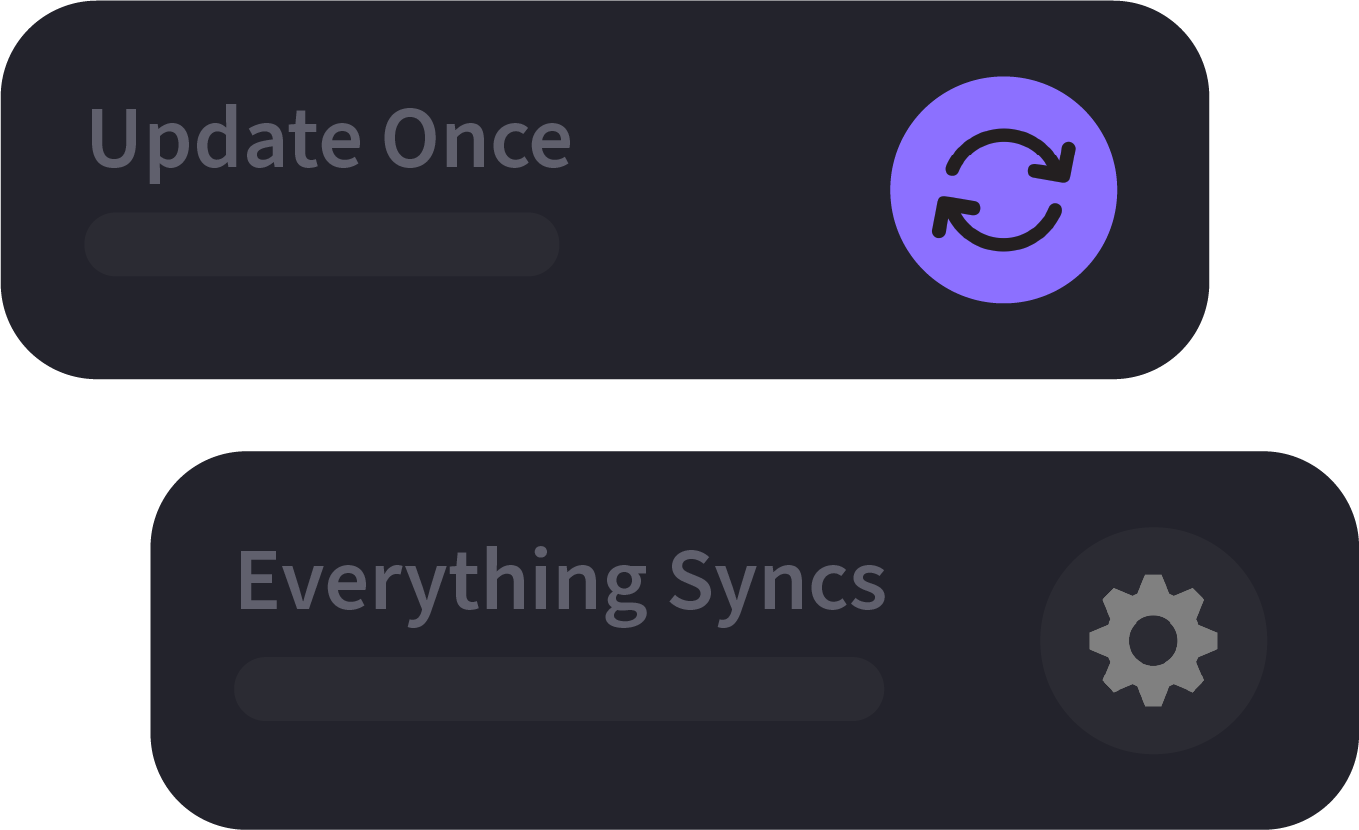The image size is (1359, 830).
Task: Click a tooth of the gear icon
Action: (1153, 587)
